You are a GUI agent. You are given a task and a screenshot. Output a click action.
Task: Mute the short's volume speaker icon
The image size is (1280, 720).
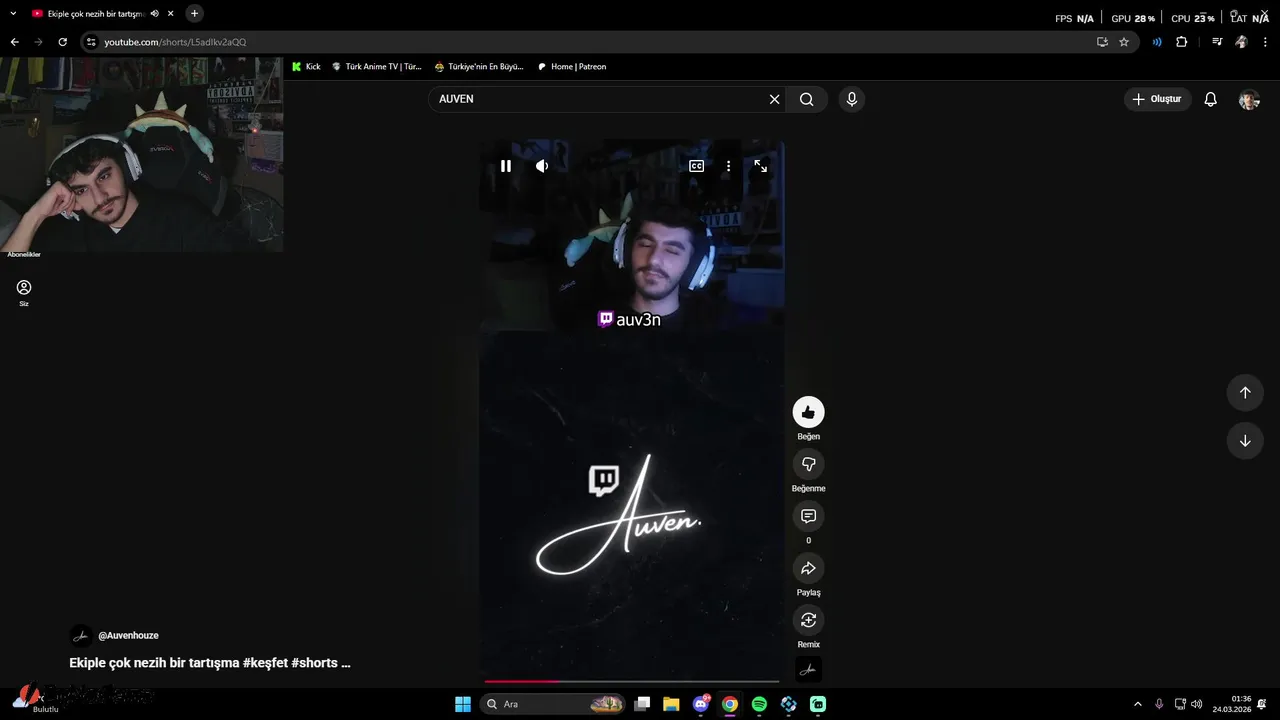point(542,166)
